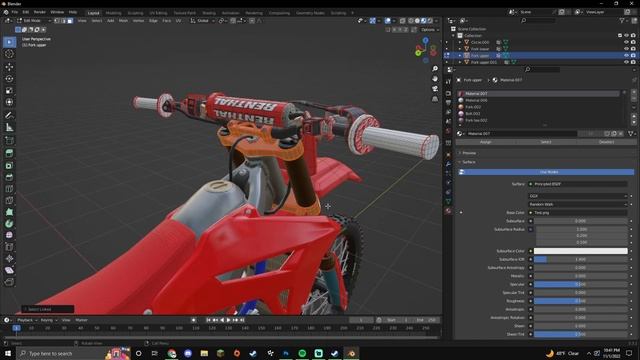Screen dimensions: 640x360
Task: Click the material Select button
Action: click(x=546, y=142)
